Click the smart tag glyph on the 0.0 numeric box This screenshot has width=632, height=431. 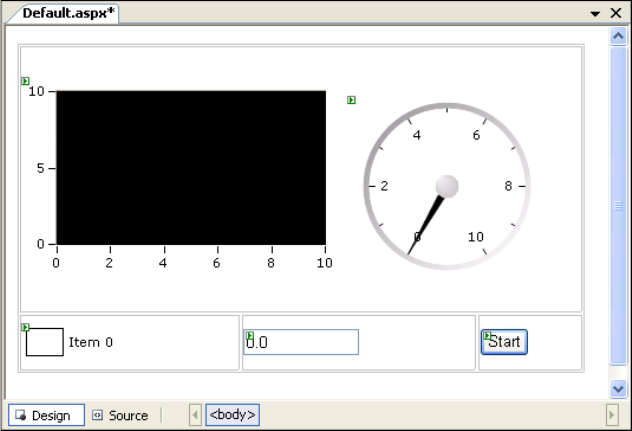click(x=250, y=335)
